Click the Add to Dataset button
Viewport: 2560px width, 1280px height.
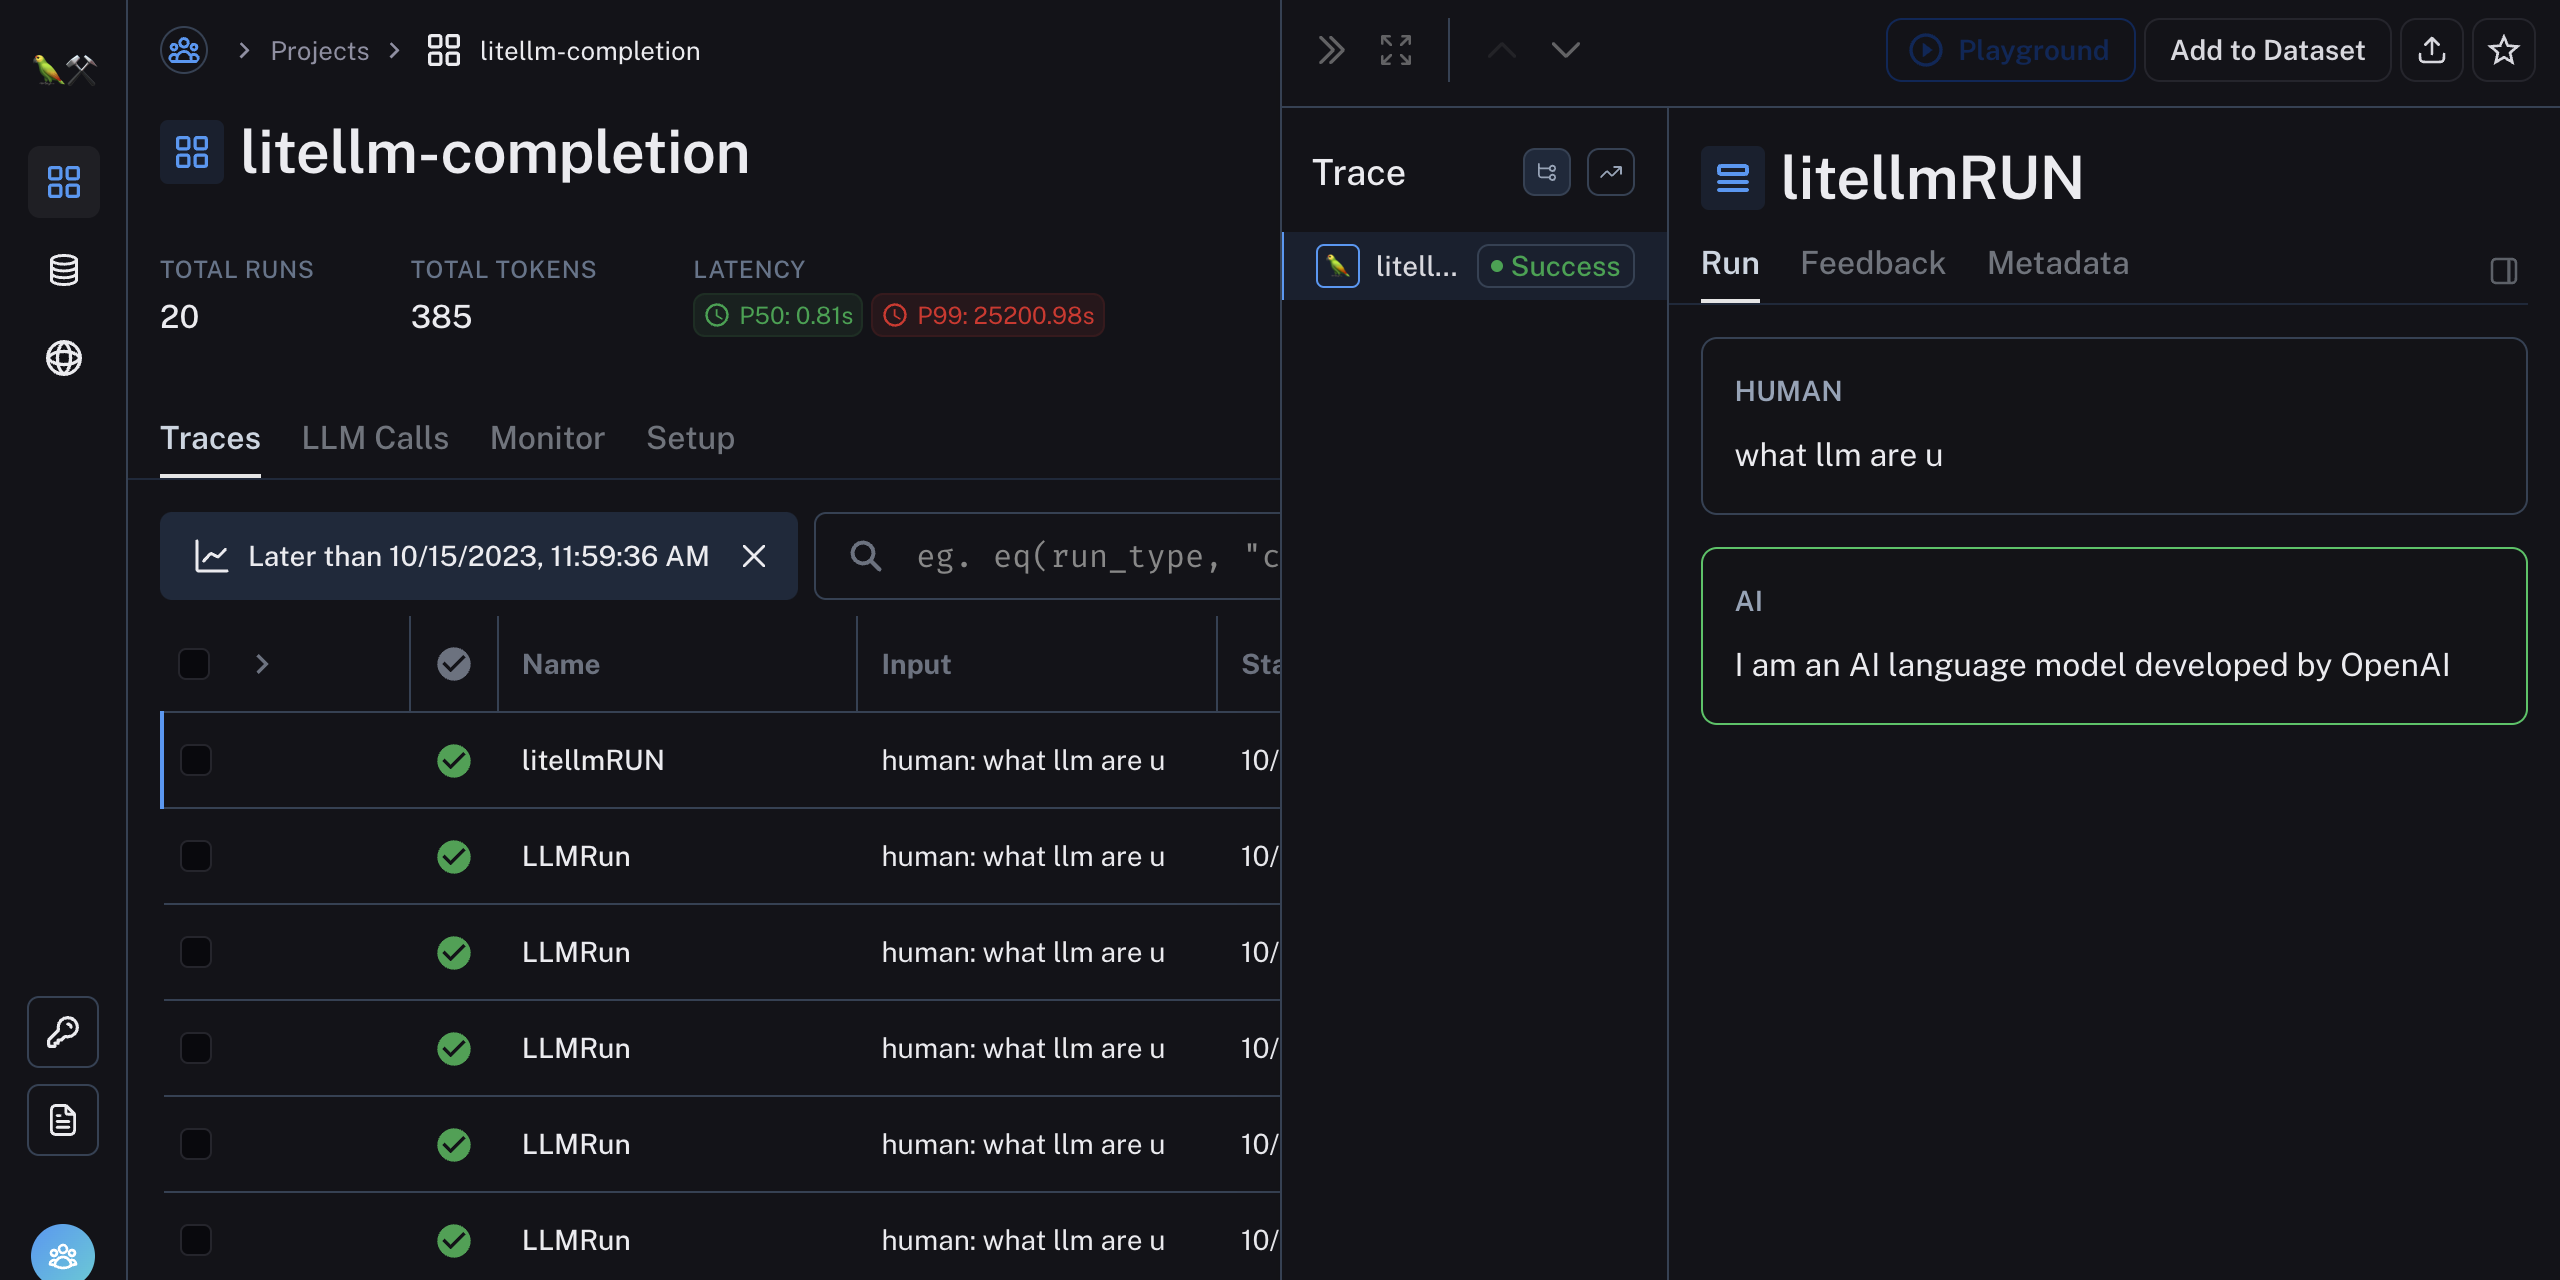pyautogui.click(x=2266, y=50)
